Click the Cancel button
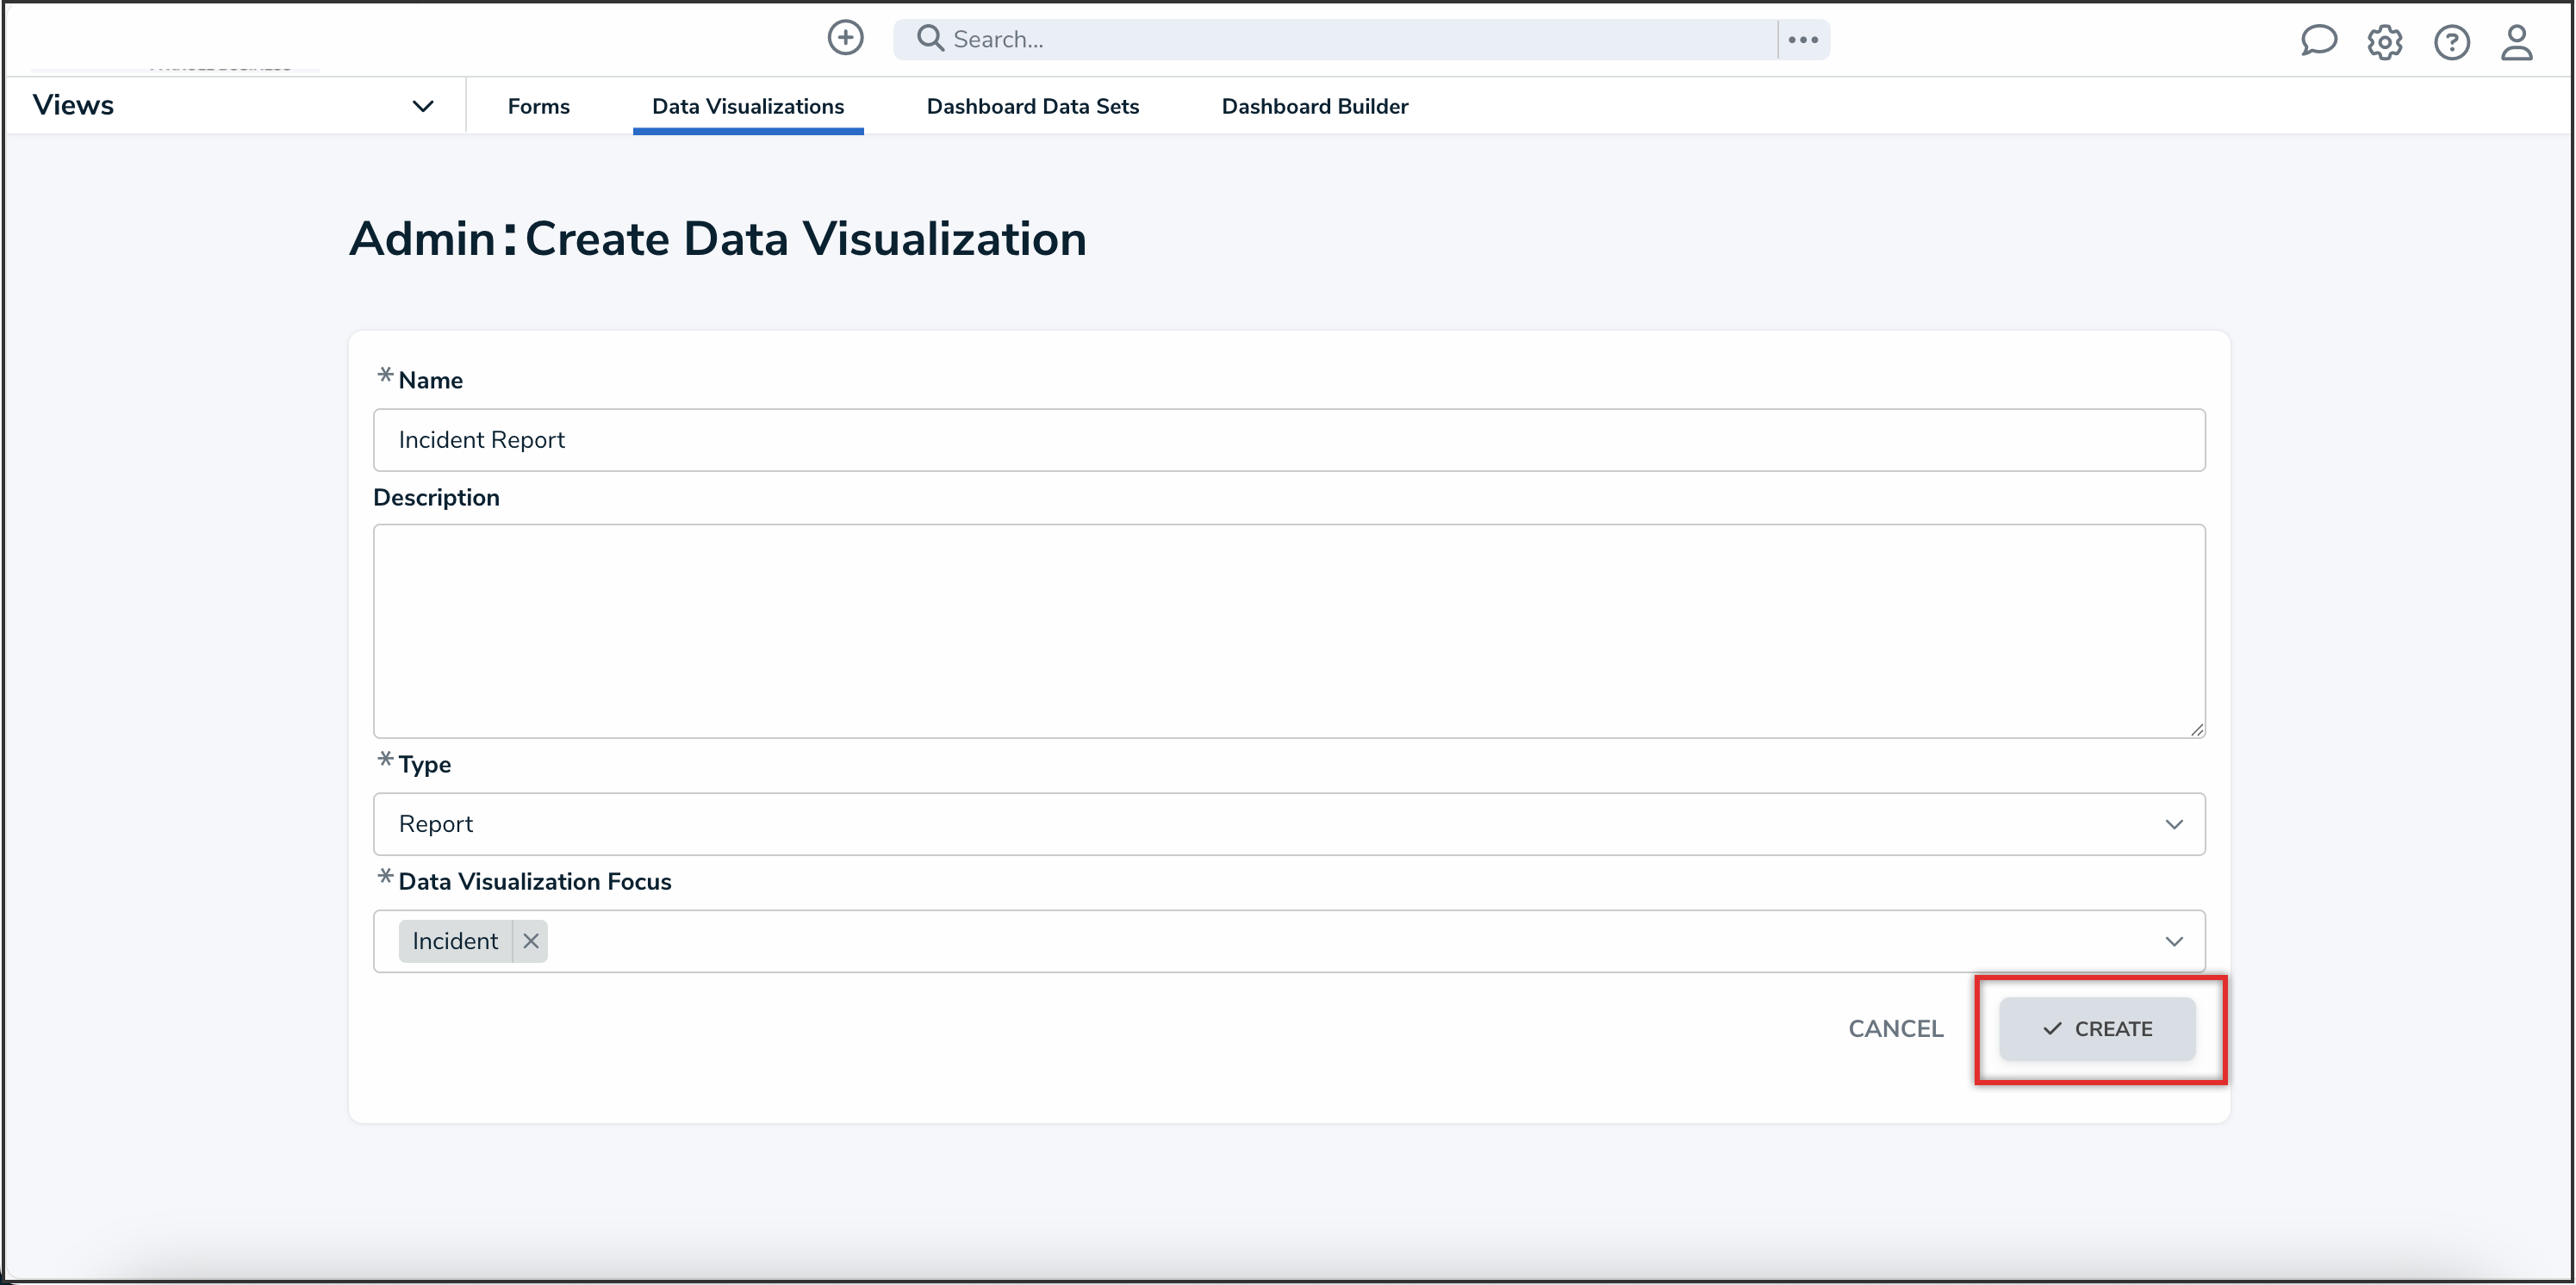 (x=1895, y=1028)
